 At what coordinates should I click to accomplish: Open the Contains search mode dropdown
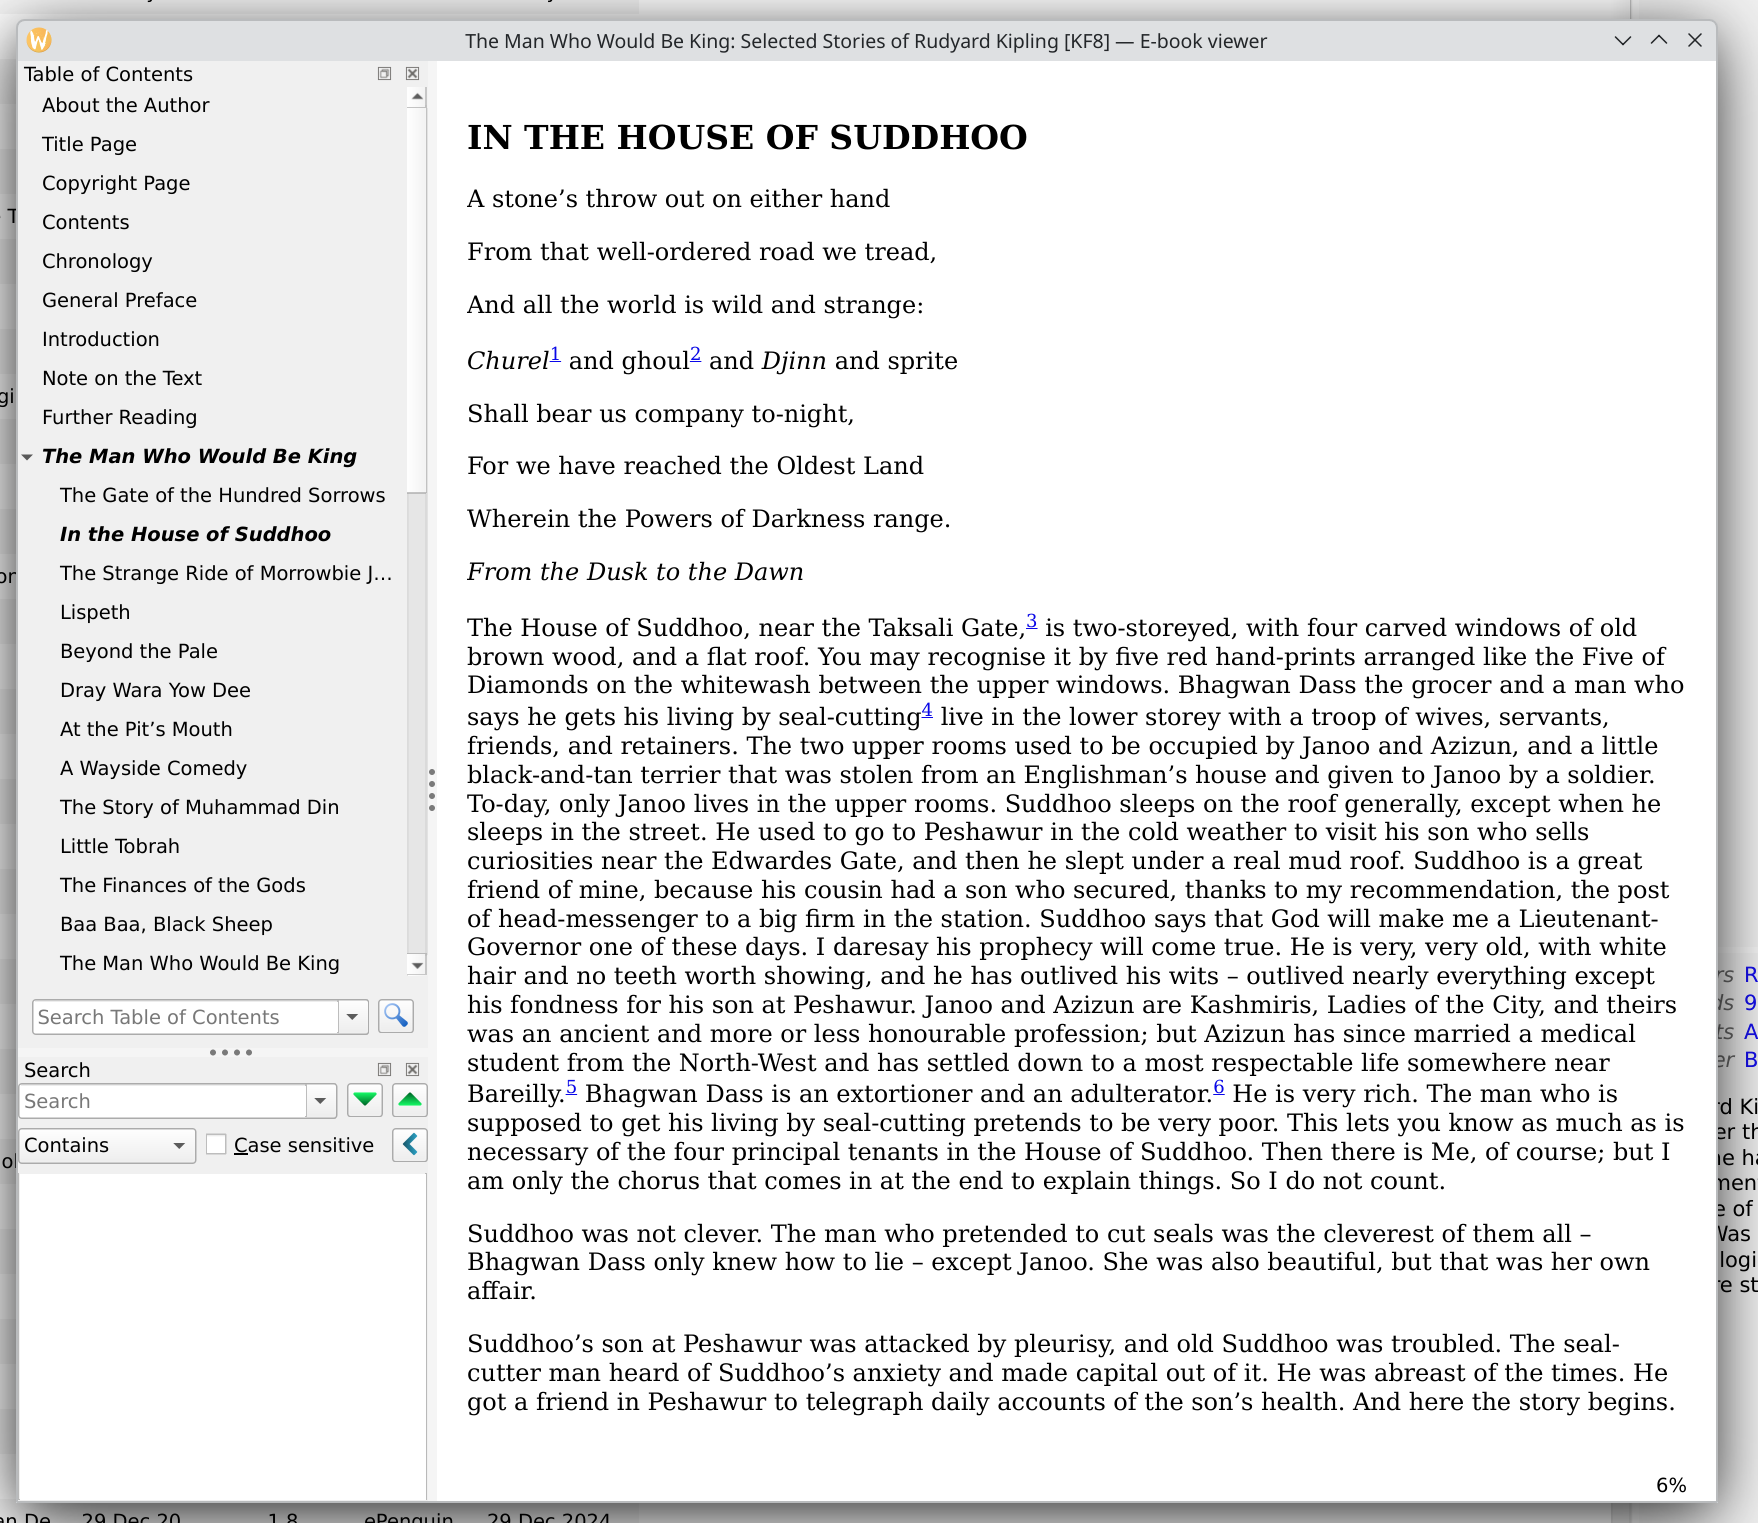pos(108,1145)
